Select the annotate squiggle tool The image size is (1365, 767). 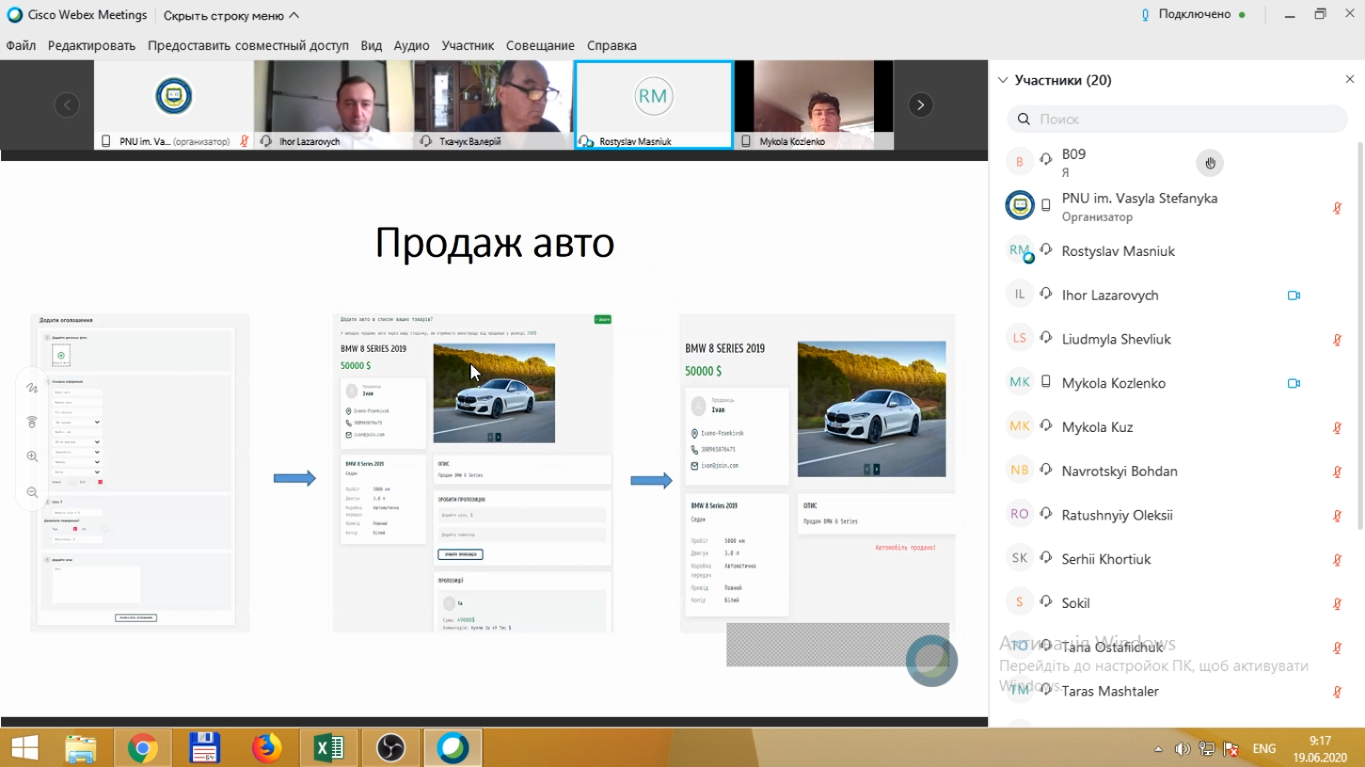tap(32, 388)
